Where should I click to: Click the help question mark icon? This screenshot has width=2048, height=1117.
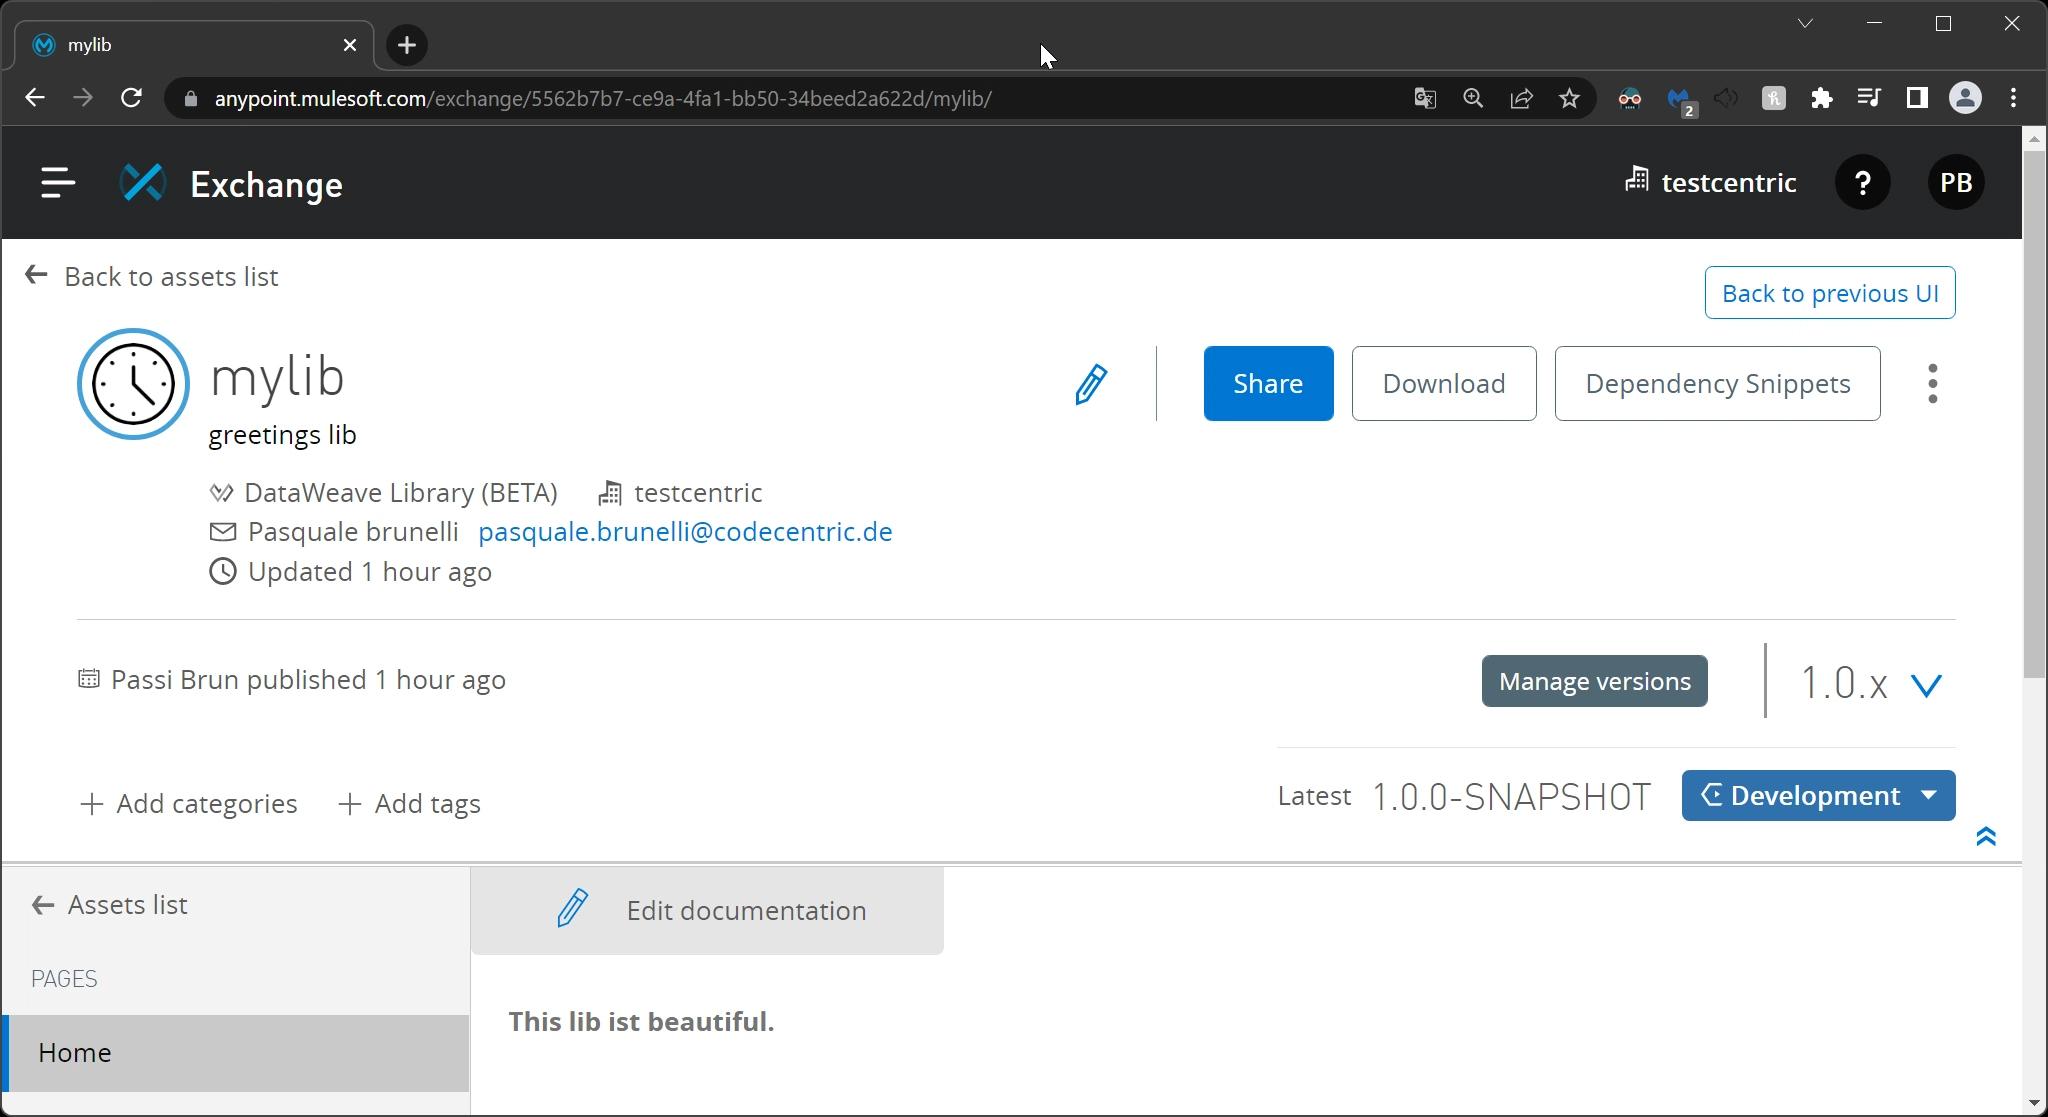pos(1862,183)
